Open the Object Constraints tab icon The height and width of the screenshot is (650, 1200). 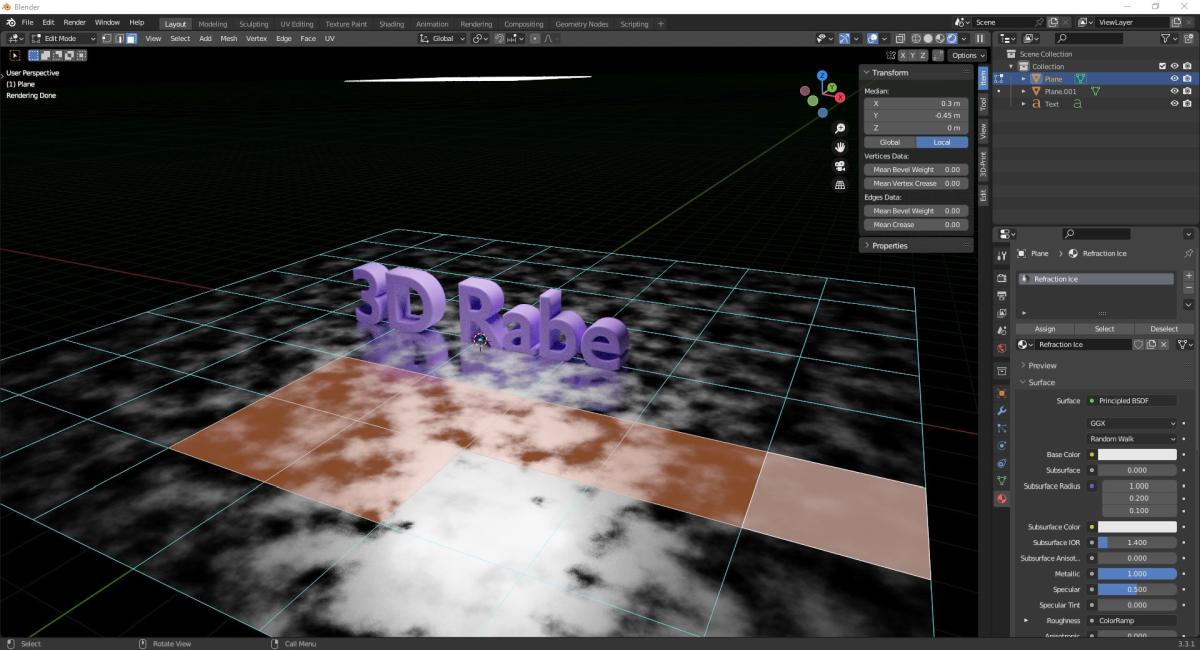[x=1001, y=463]
